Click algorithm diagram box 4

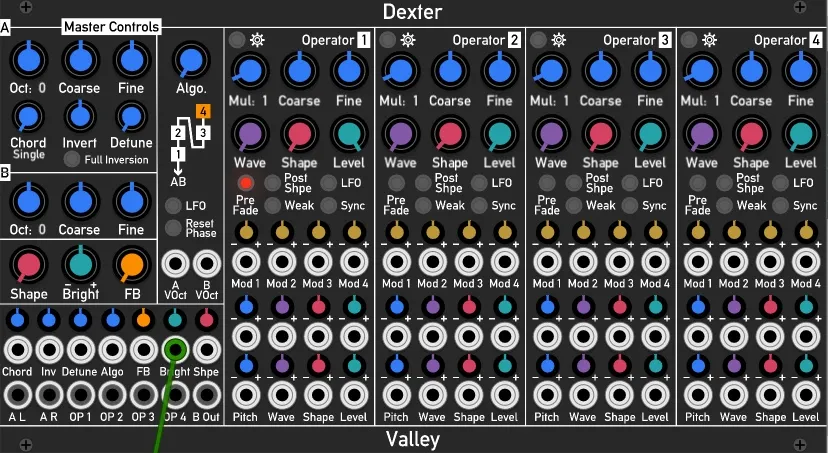[203, 112]
